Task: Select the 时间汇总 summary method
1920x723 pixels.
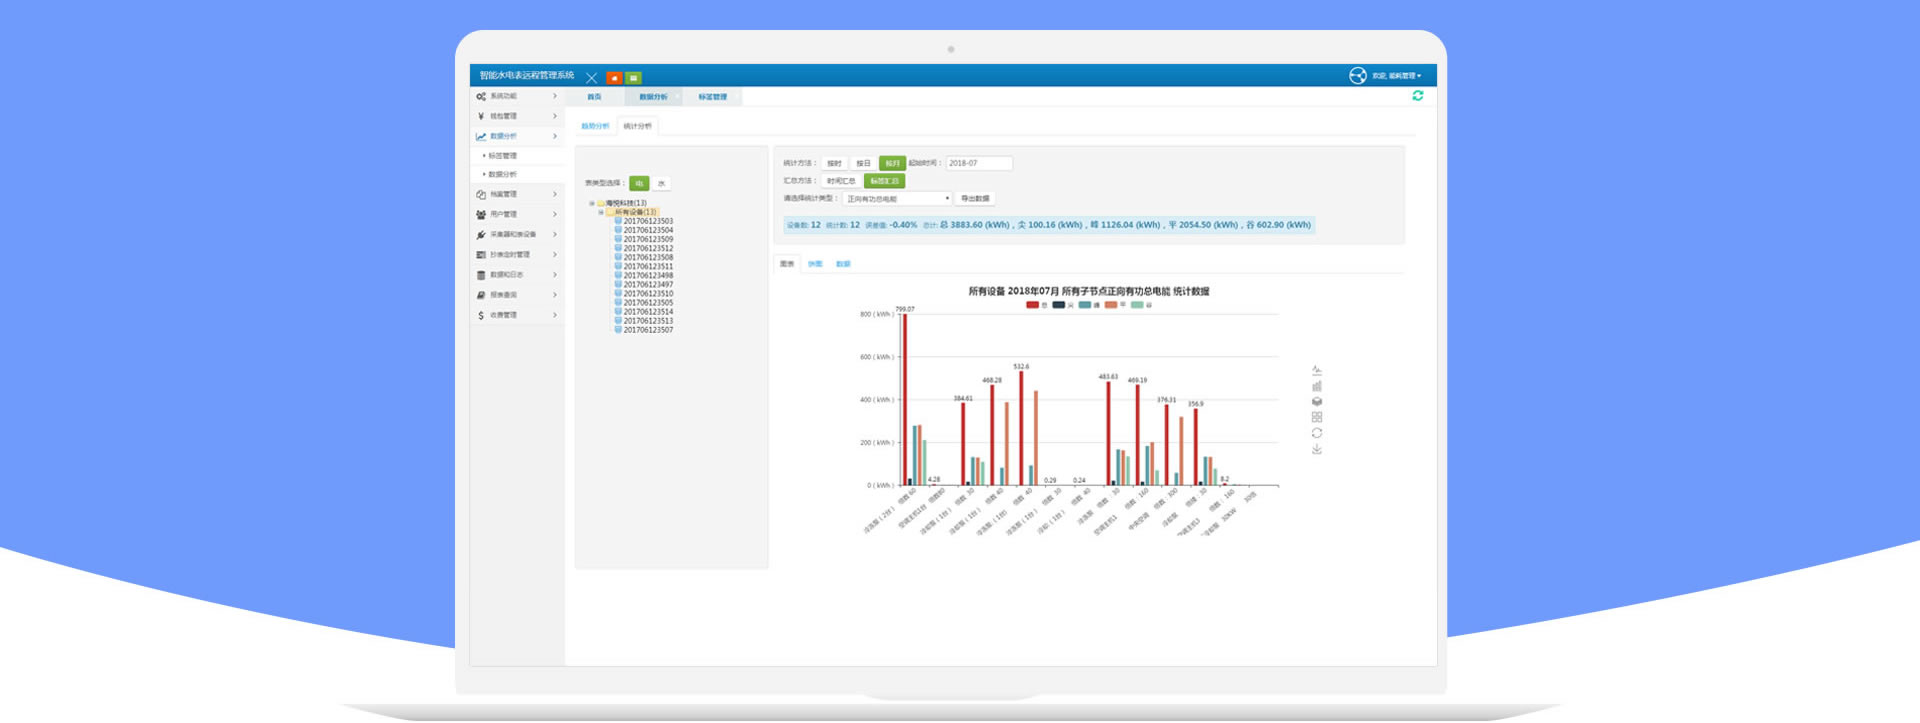Action: pyautogui.click(x=841, y=181)
